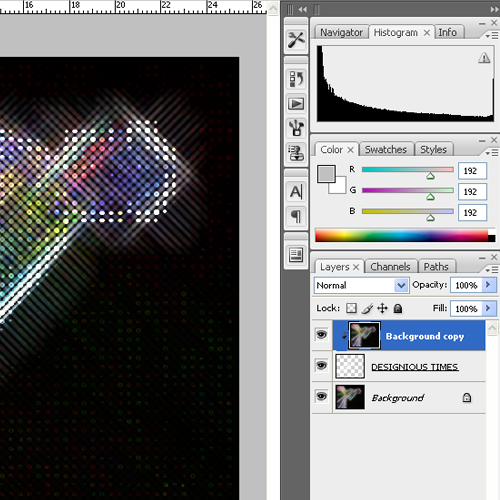The width and height of the screenshot is (500, 500).
Task: Select the DESIGNIOUS TIMES layer name
Action: [415, 367]
